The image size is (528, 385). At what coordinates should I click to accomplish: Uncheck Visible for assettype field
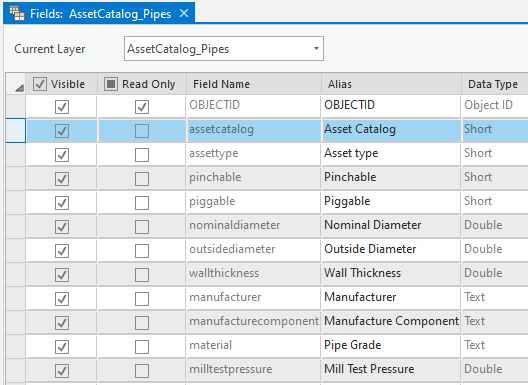[62, 155]
